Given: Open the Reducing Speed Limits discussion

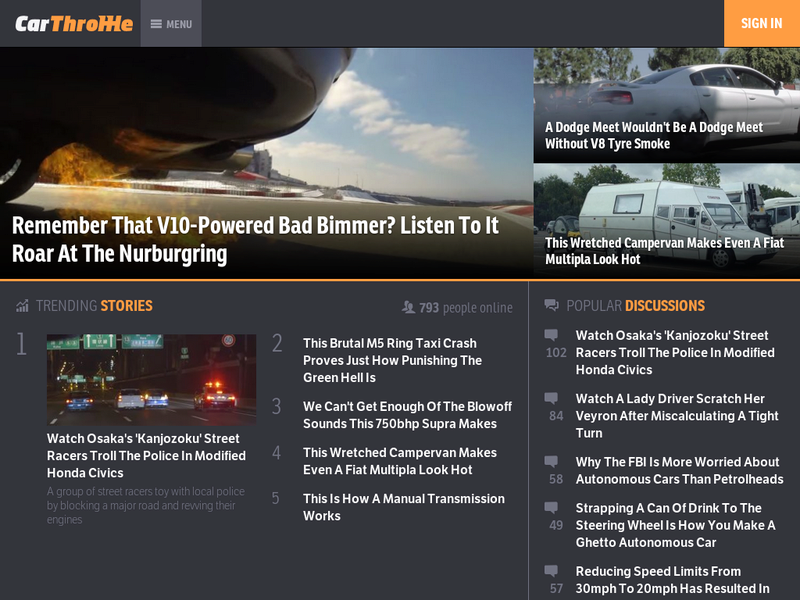Looking at the screenshot, I should [x=672, y=580].
